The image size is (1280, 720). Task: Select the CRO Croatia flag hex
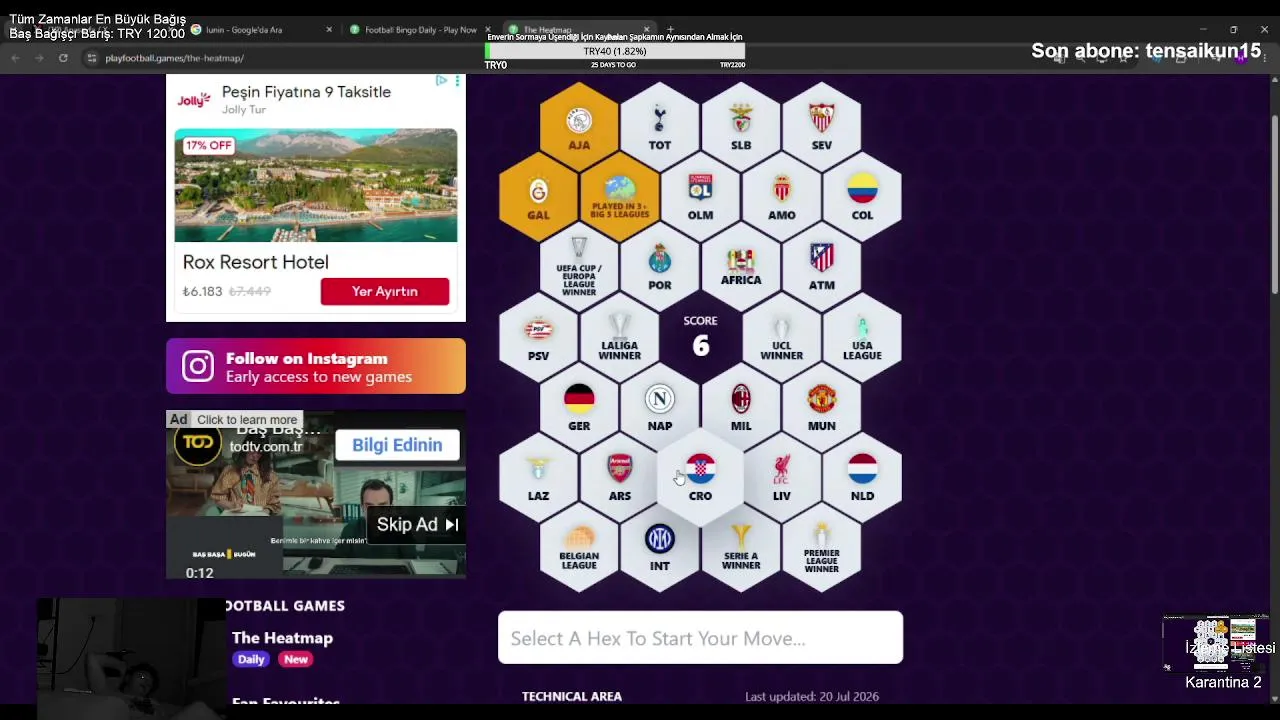click(x=701, y=477)
